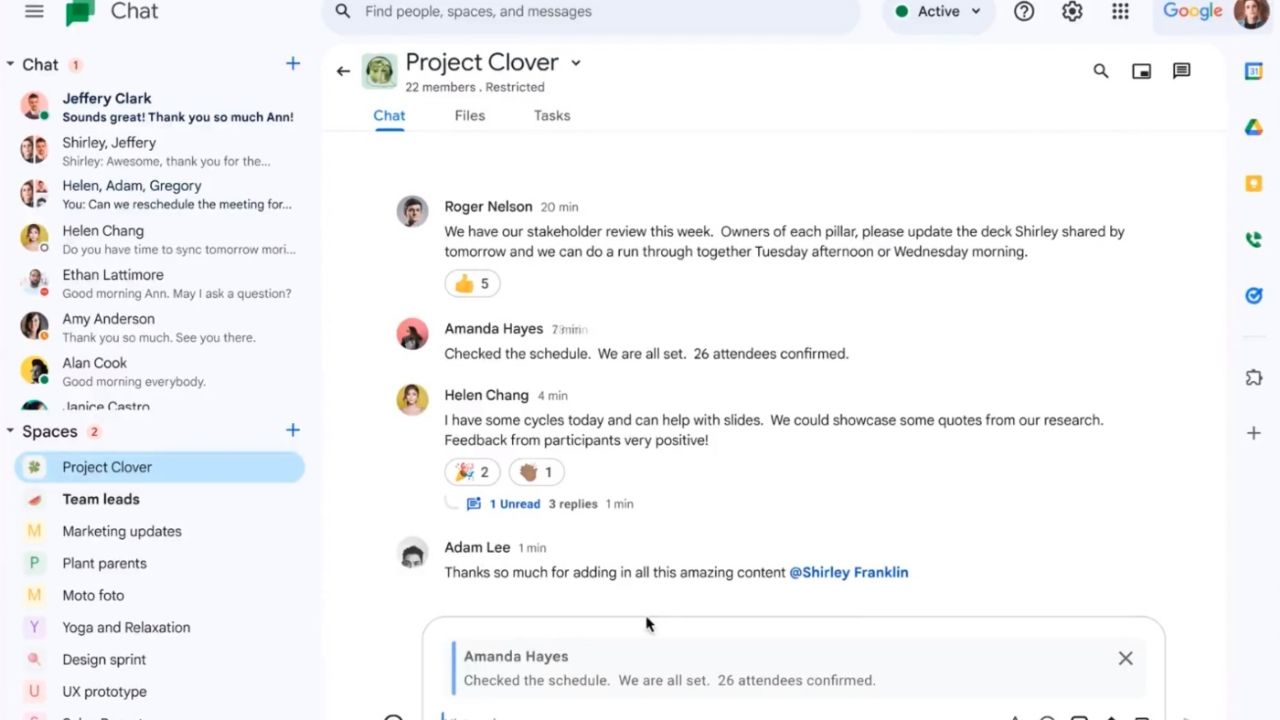Open the Settings gear
Image resolution: width=1280 pixels, height=720 pixels.
pos(1072,12)
